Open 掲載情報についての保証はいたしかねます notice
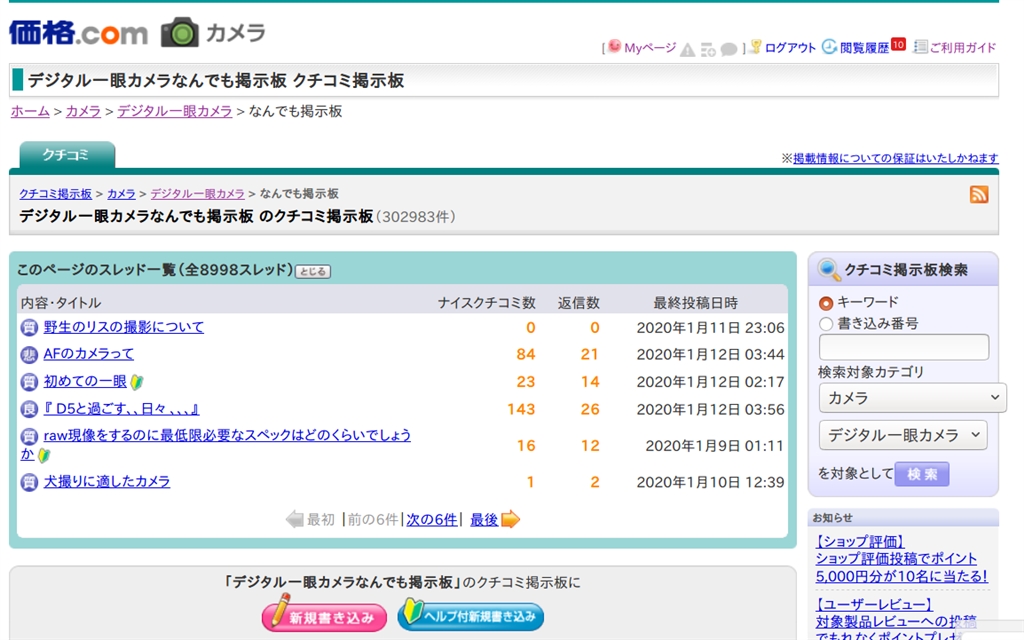Image resolution: width=1024 pixels, height=640 pixels. tap(895, 158)
